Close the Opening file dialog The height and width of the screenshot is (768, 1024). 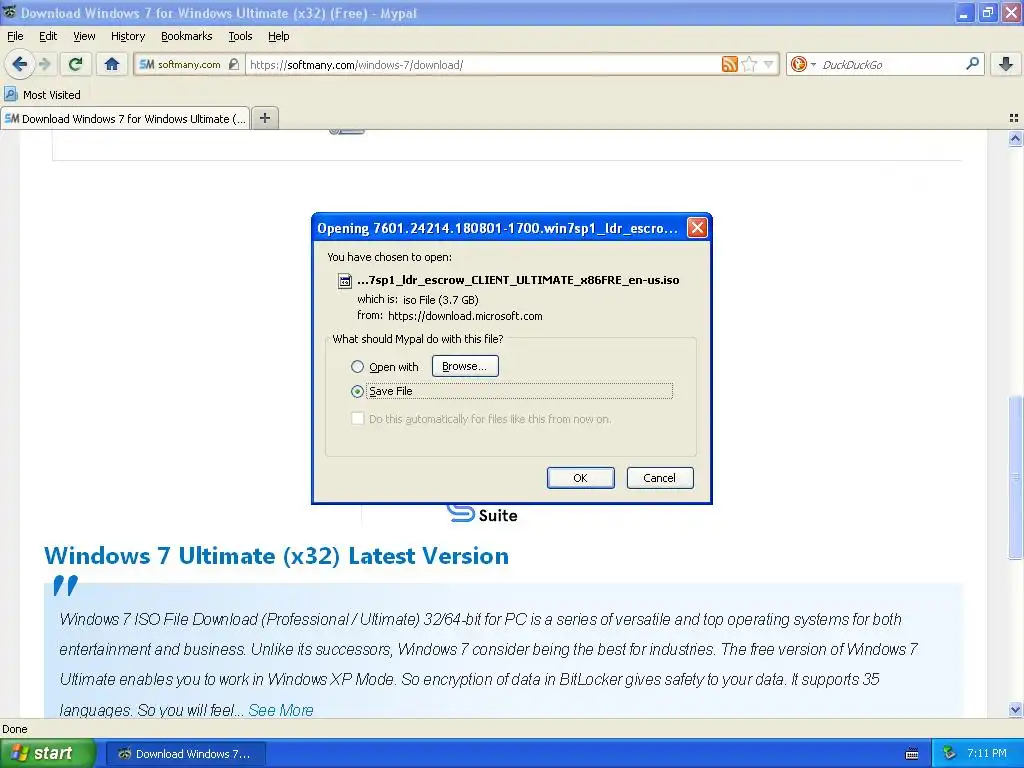point(697,228)
